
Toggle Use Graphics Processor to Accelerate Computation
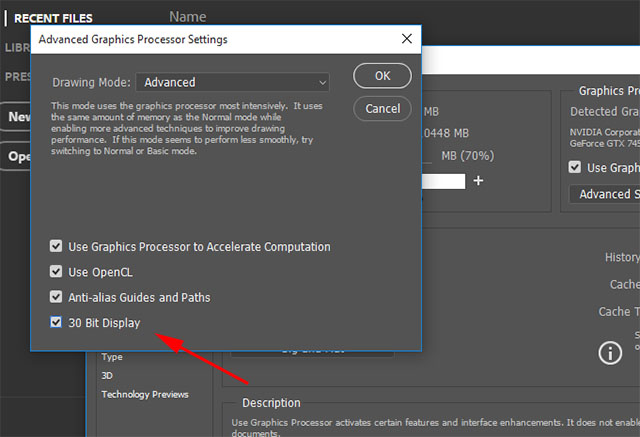56,246
